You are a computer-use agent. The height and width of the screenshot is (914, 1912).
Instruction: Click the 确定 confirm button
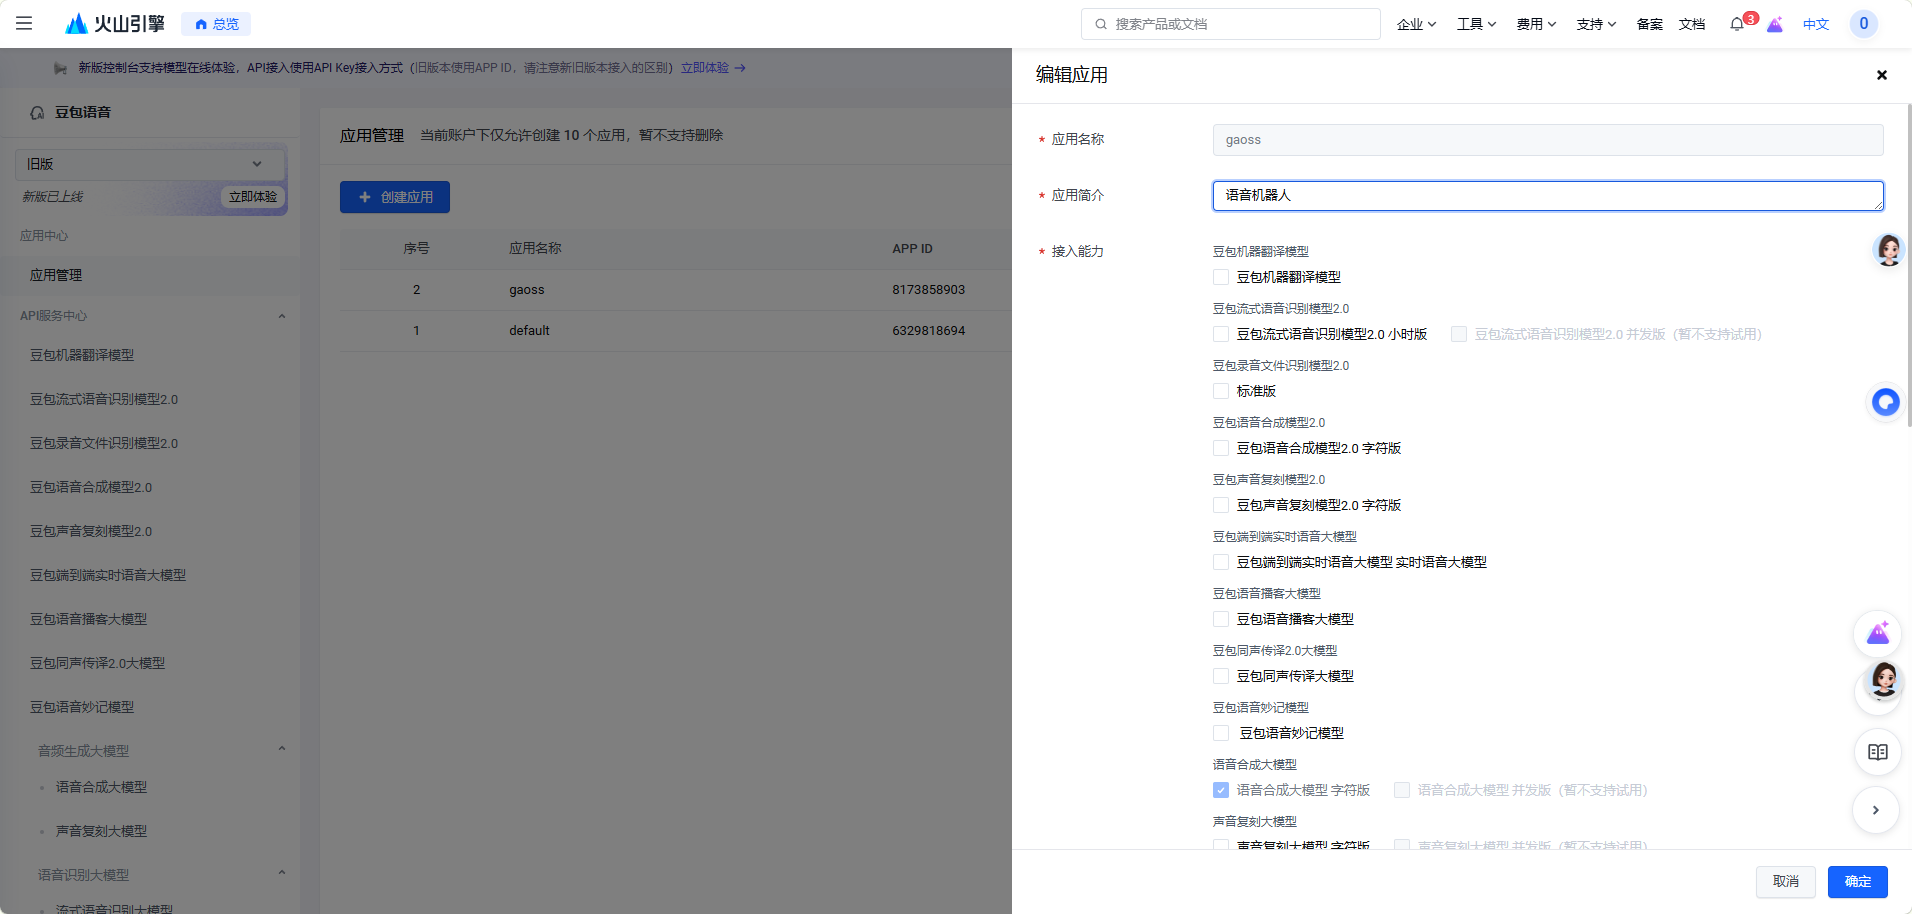click(1857, 881)
